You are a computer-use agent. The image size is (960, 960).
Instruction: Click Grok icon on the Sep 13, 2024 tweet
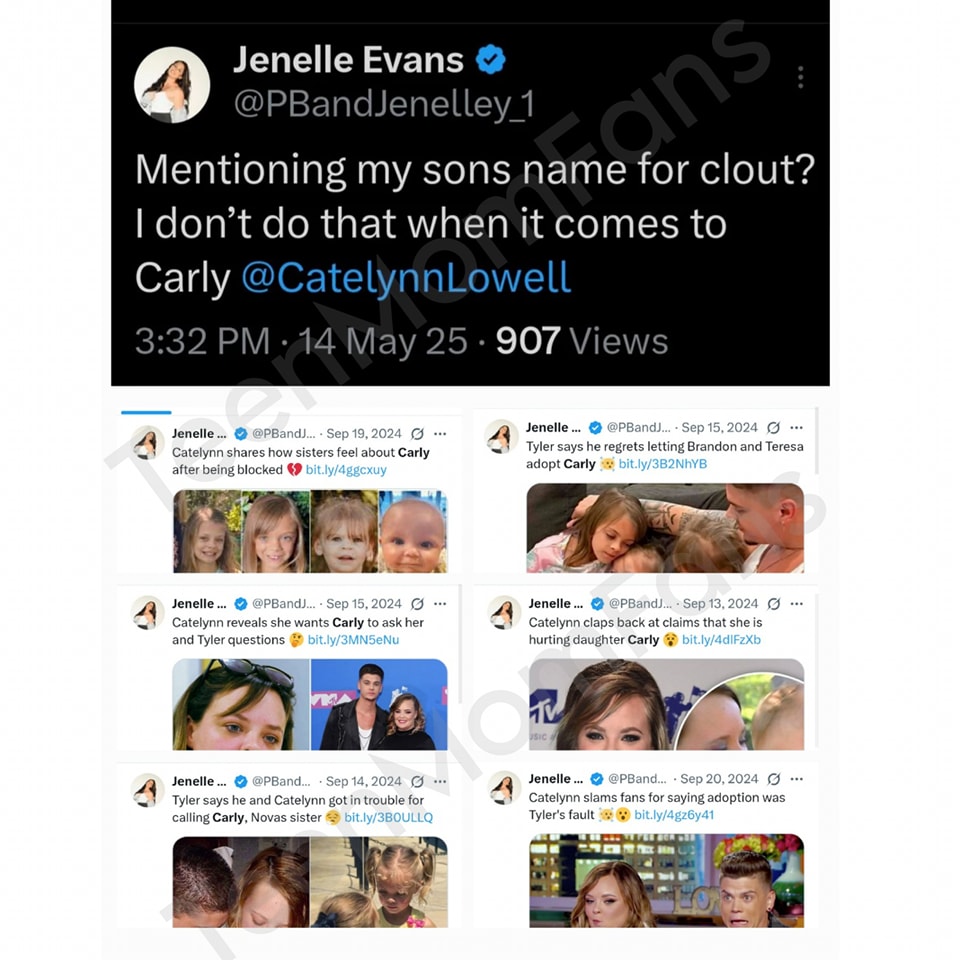click(774, 604)
